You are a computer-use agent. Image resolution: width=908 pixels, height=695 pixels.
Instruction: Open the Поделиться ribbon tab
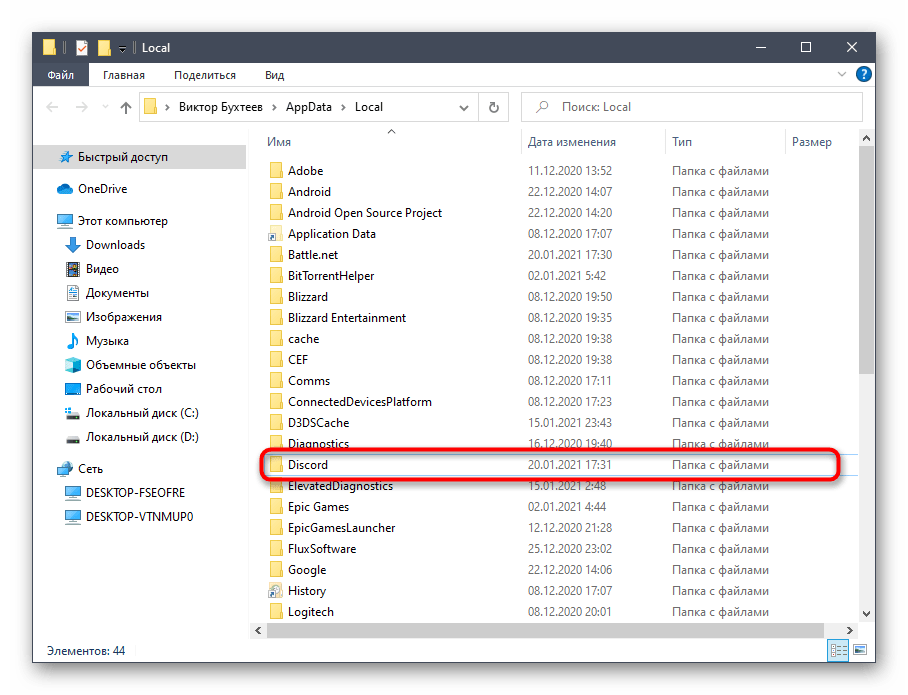pos(204,75)
